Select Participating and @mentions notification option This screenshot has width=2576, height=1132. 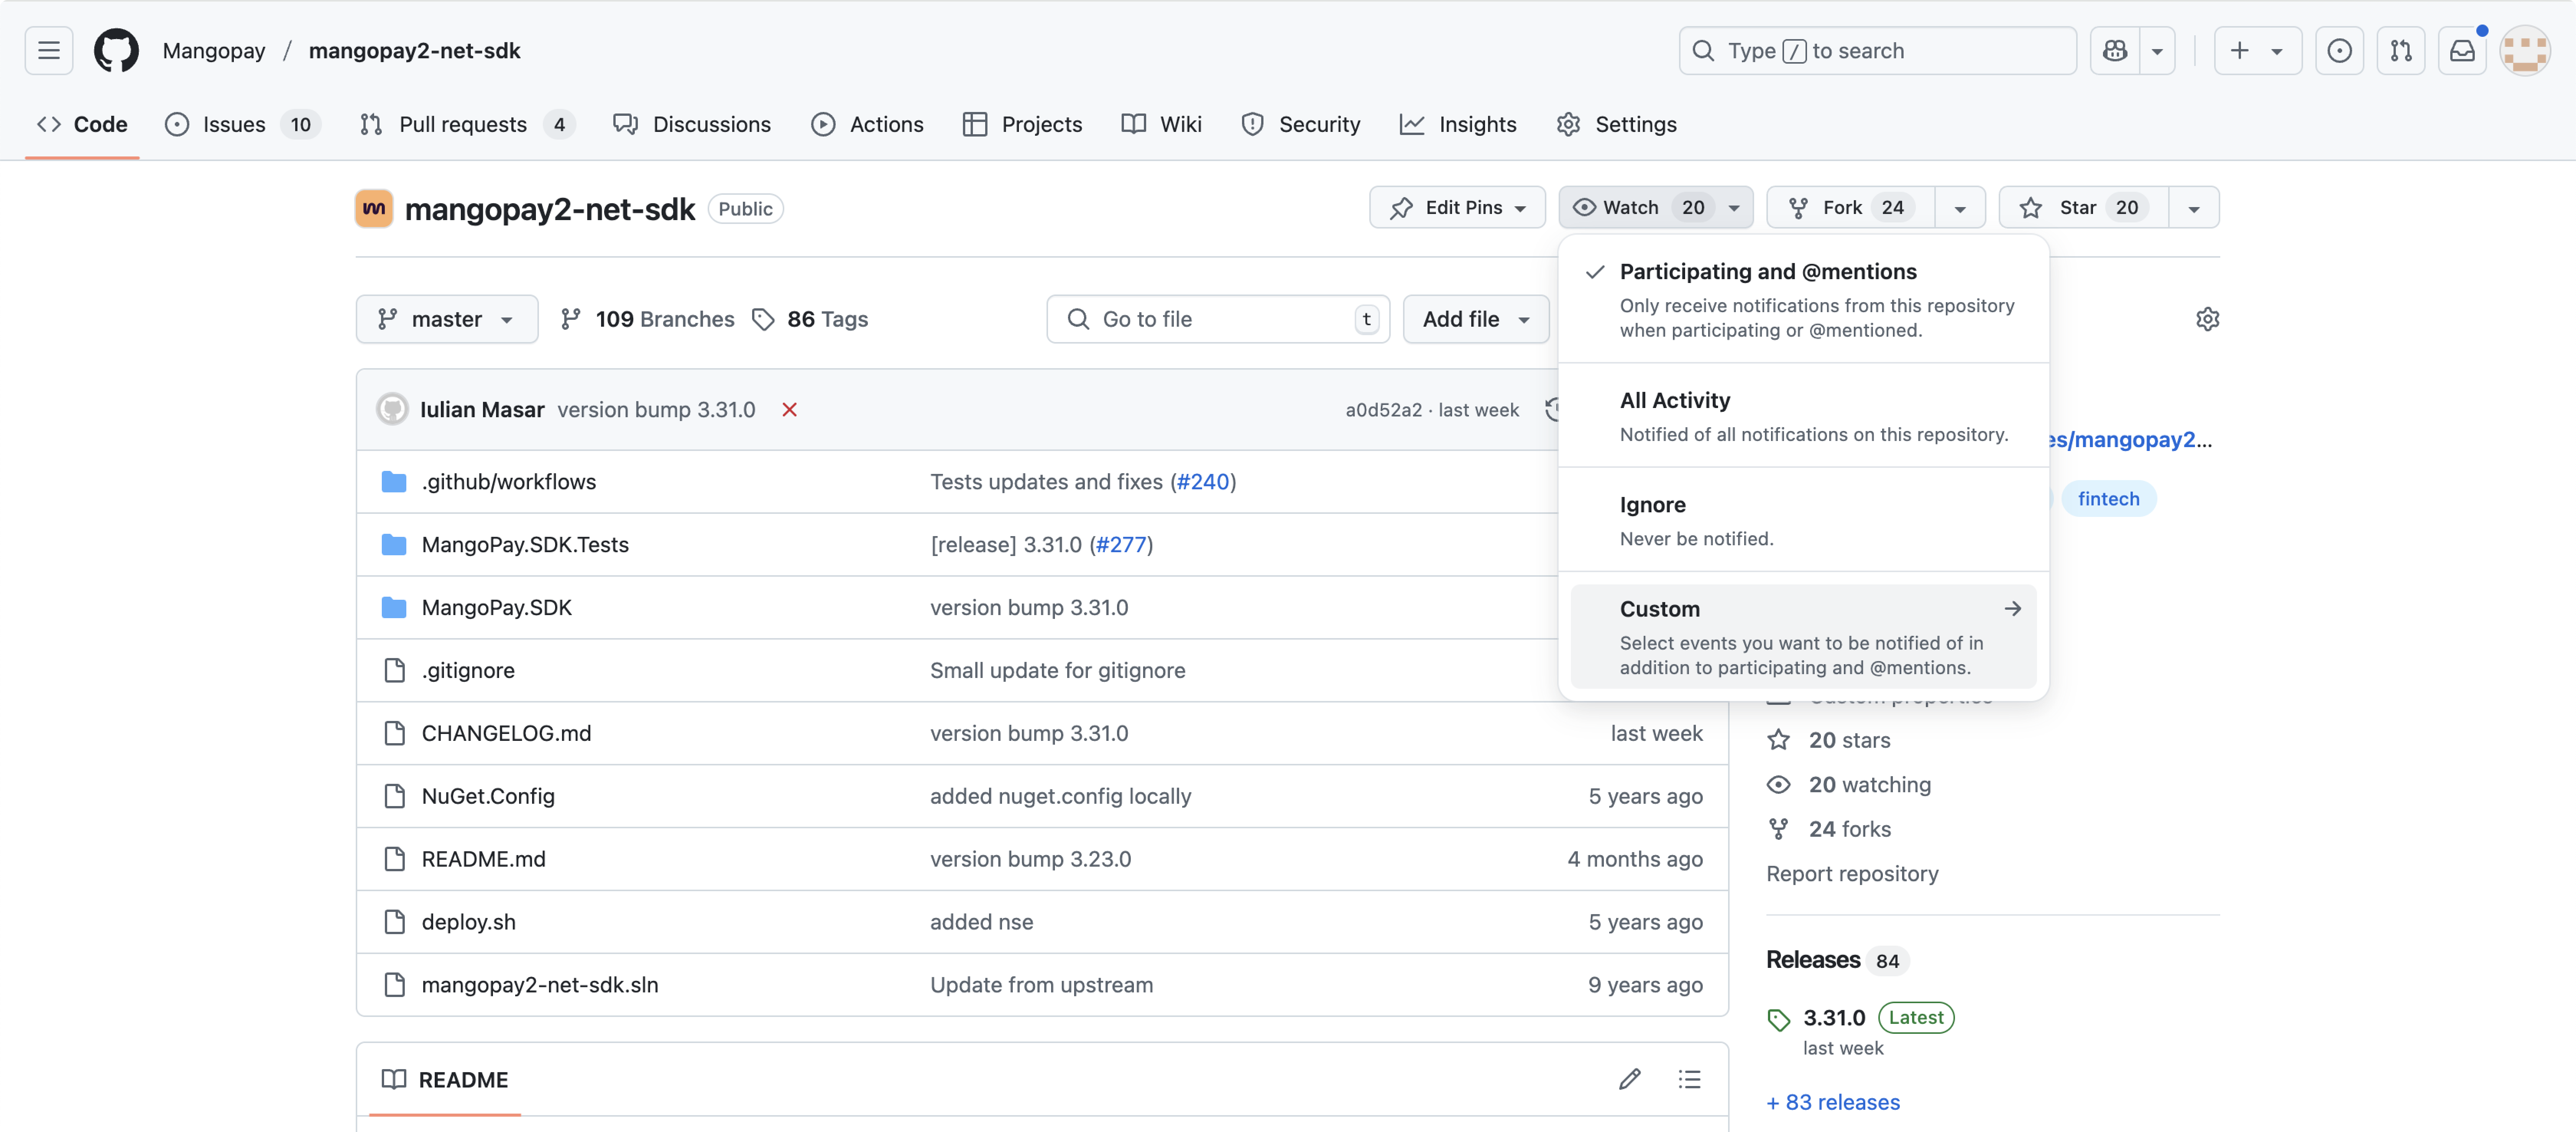click(1803, 299)
